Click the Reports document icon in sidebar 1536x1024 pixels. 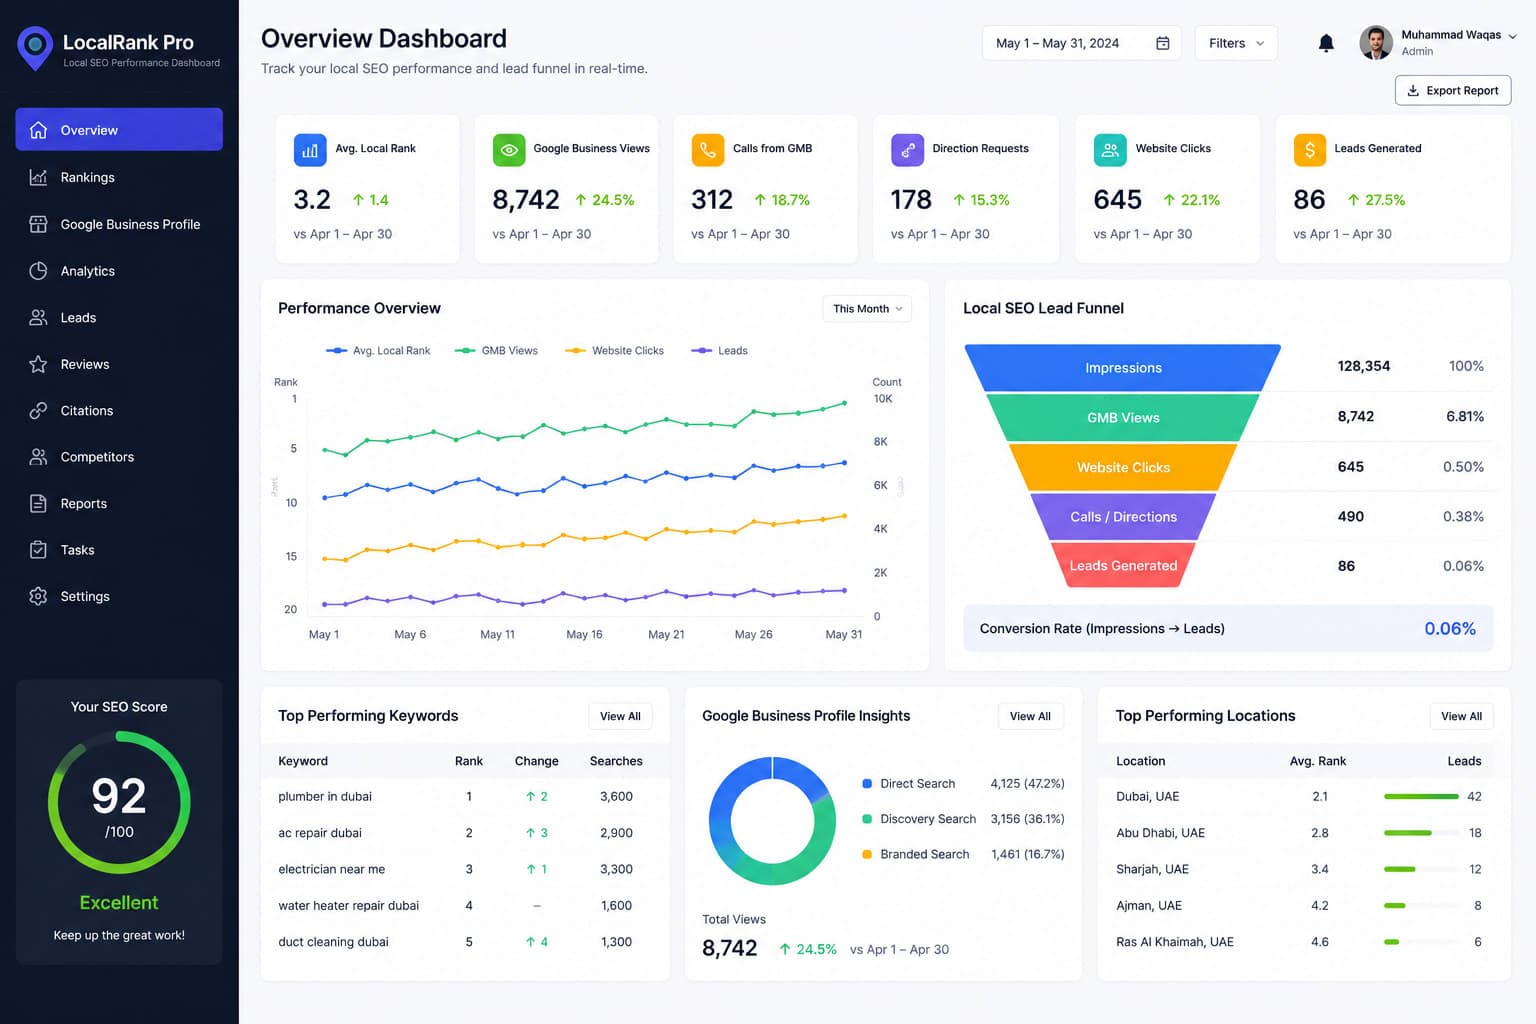point(38,503)
